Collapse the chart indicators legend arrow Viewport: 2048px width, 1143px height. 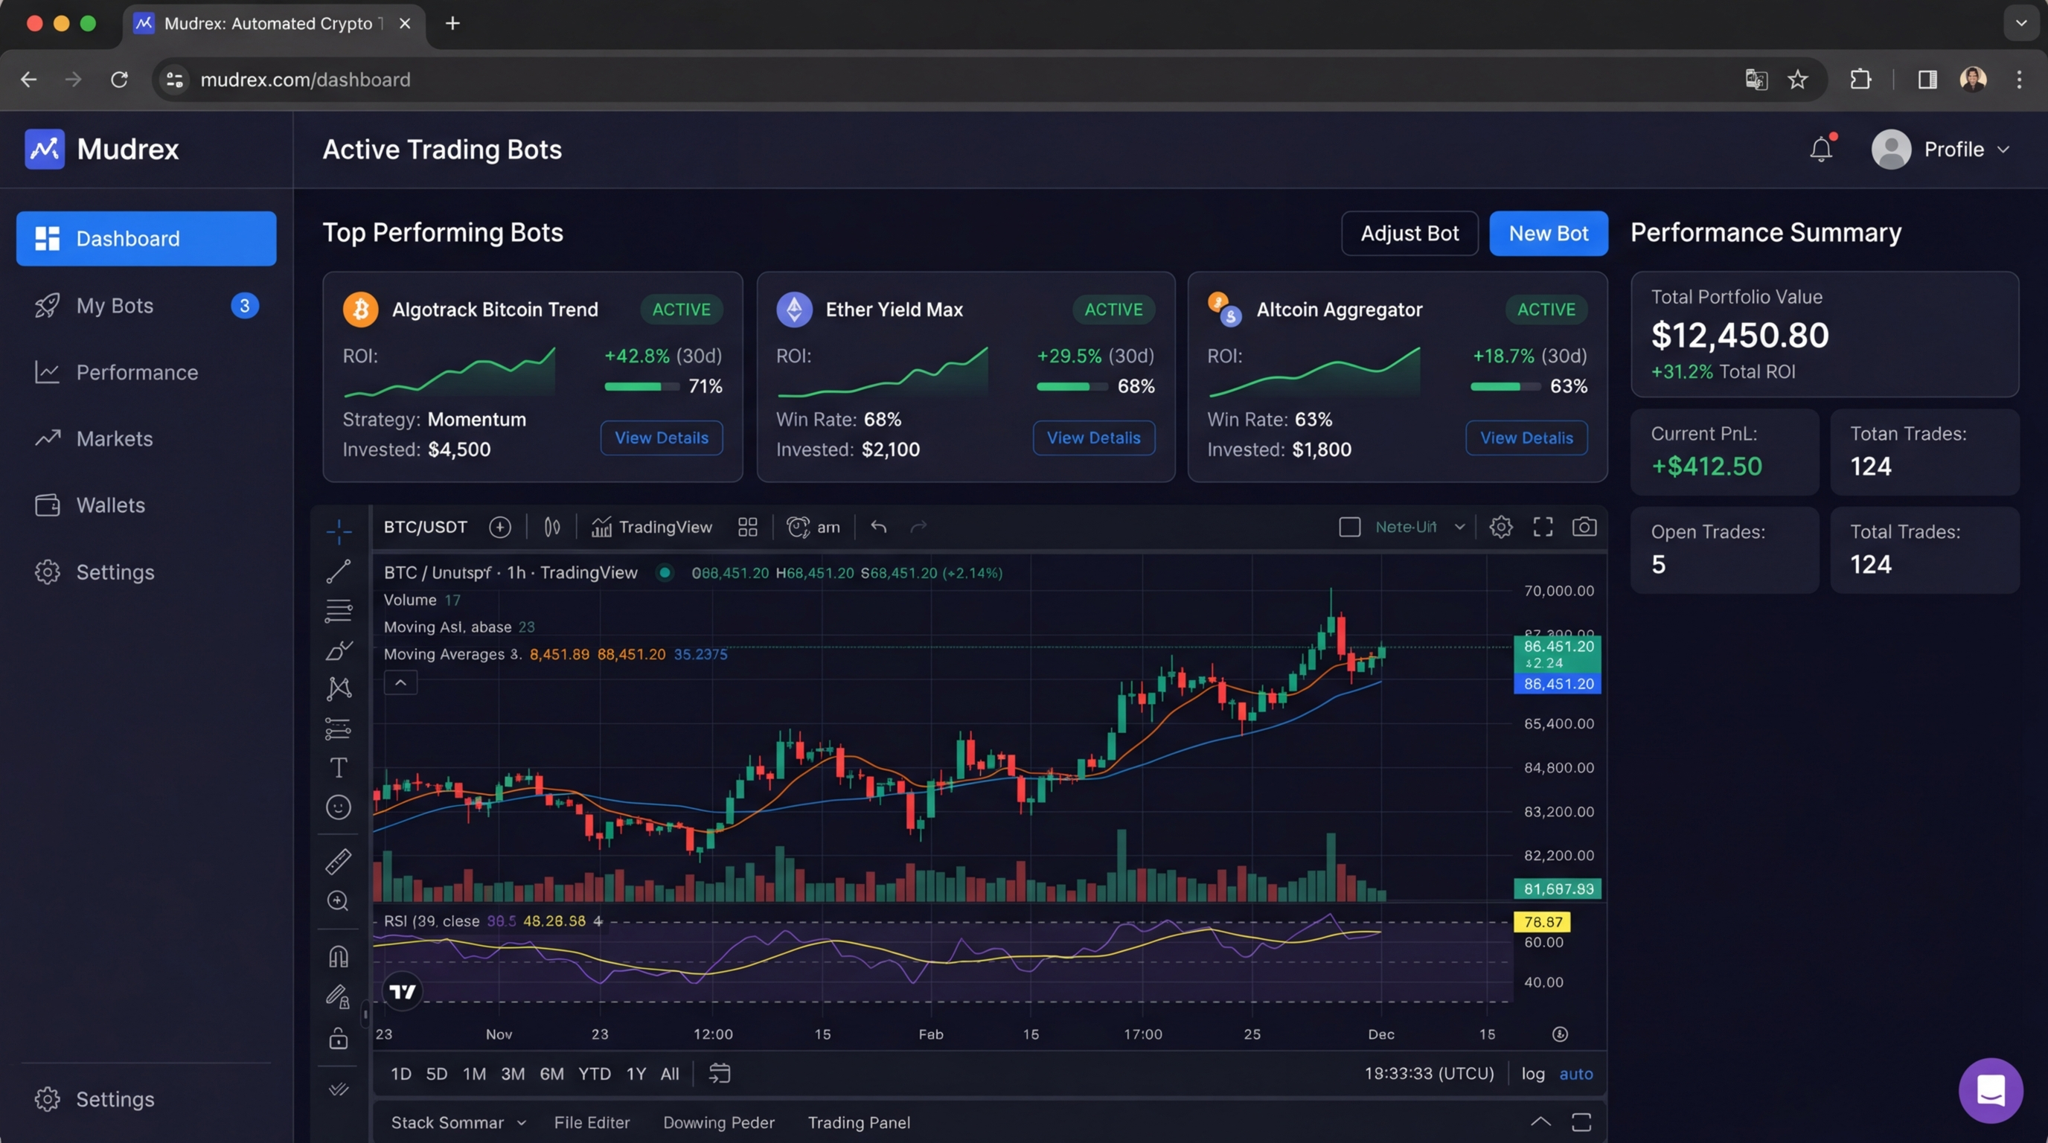(399, 682)
